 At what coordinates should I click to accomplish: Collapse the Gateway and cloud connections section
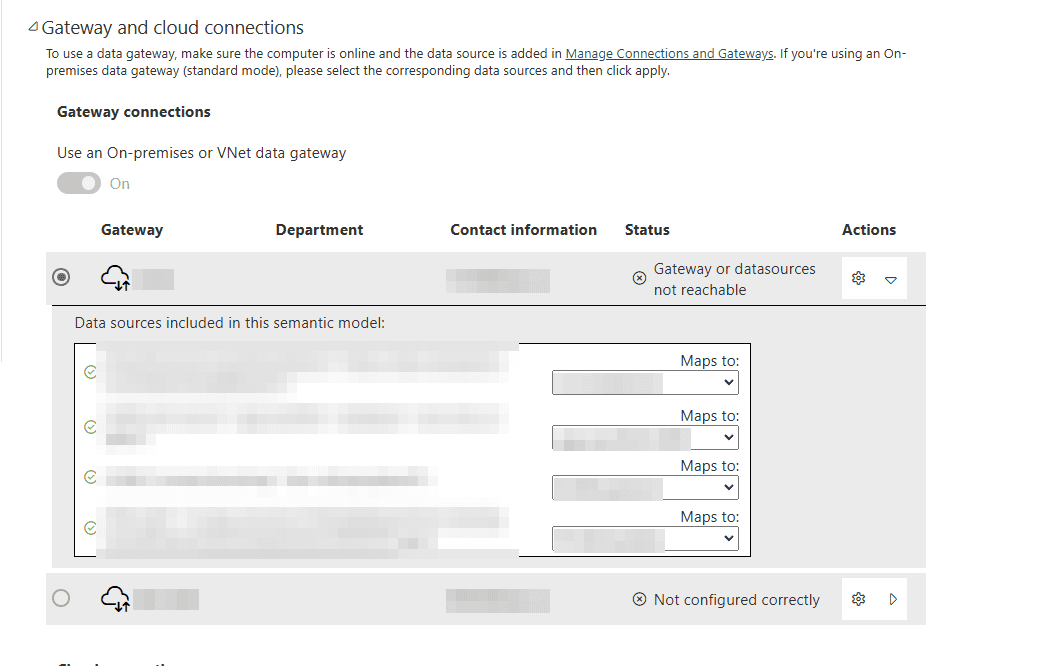(x=33, y=27)
